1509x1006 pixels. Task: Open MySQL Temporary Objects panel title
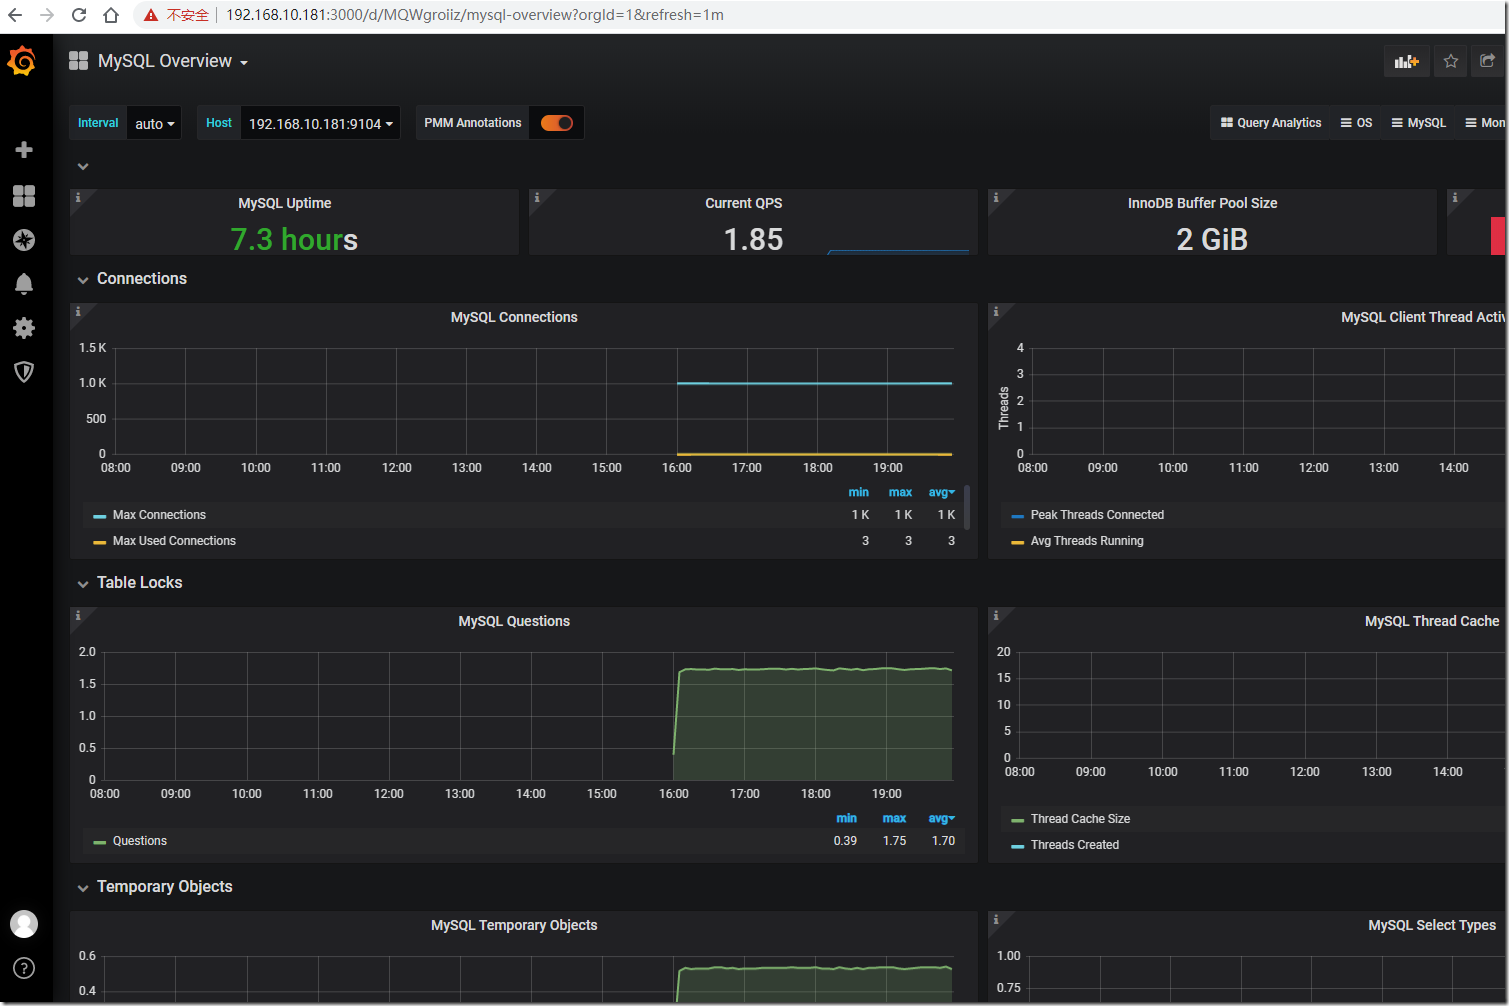click(514, 925)
